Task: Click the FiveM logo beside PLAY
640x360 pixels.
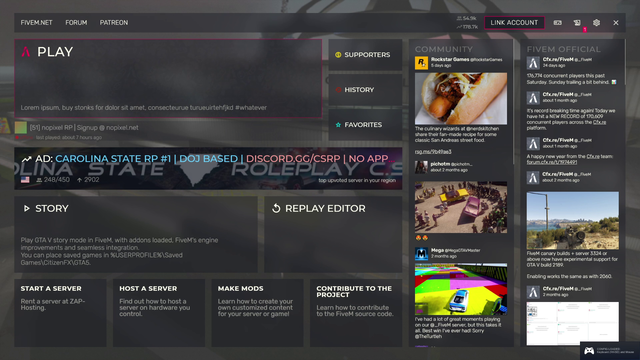Action: click(26, 51)
